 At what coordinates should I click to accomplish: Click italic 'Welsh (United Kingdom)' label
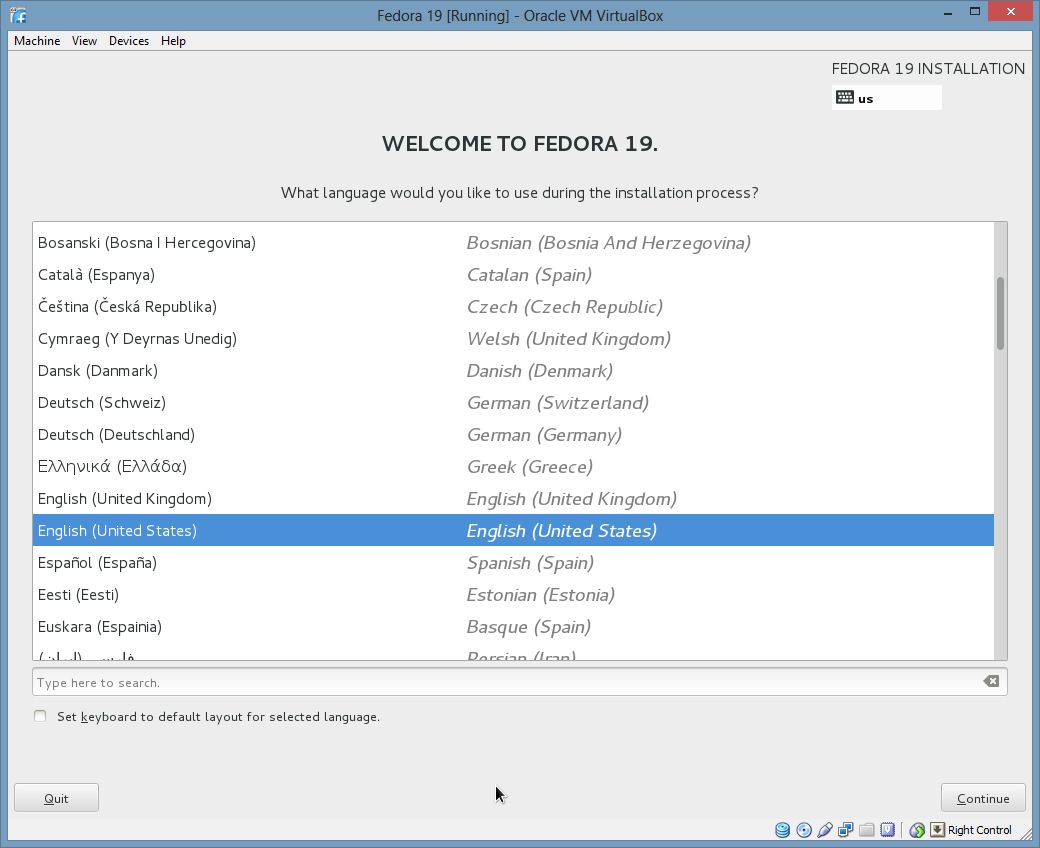click(x=569, y=339)
